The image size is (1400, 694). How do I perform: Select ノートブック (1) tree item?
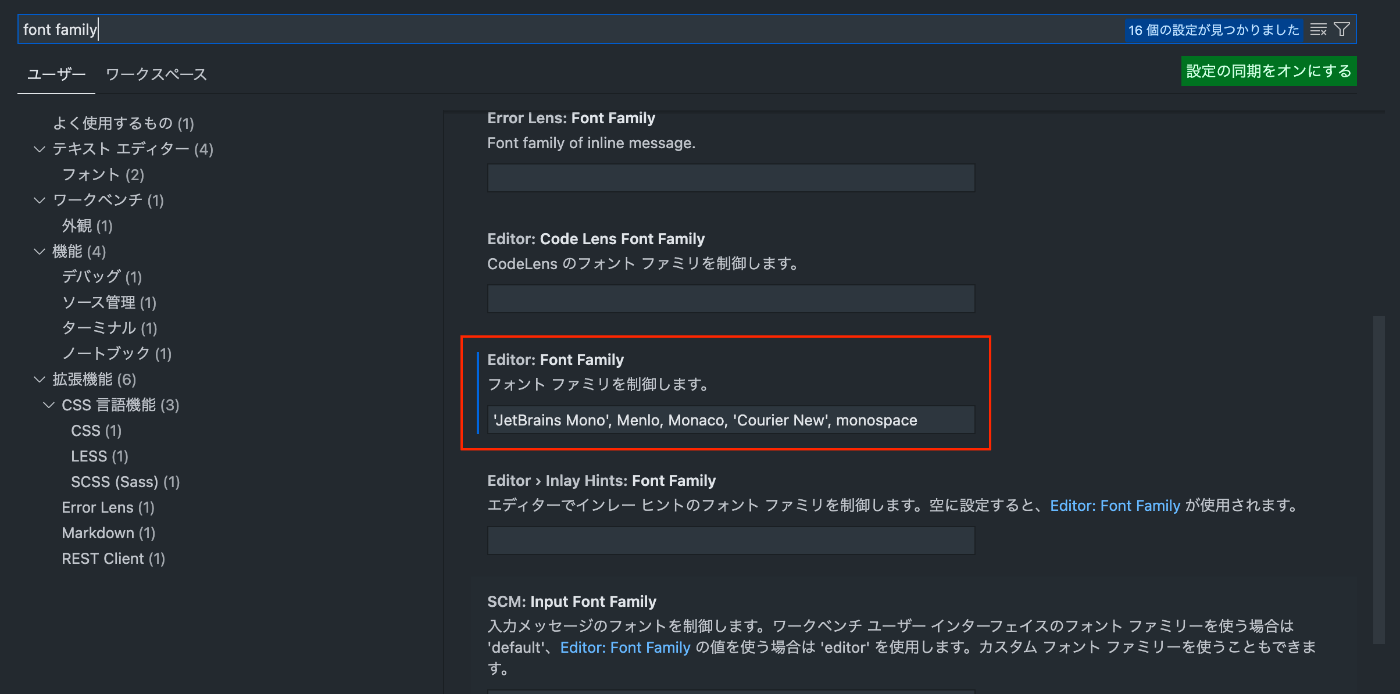point(117,354)
